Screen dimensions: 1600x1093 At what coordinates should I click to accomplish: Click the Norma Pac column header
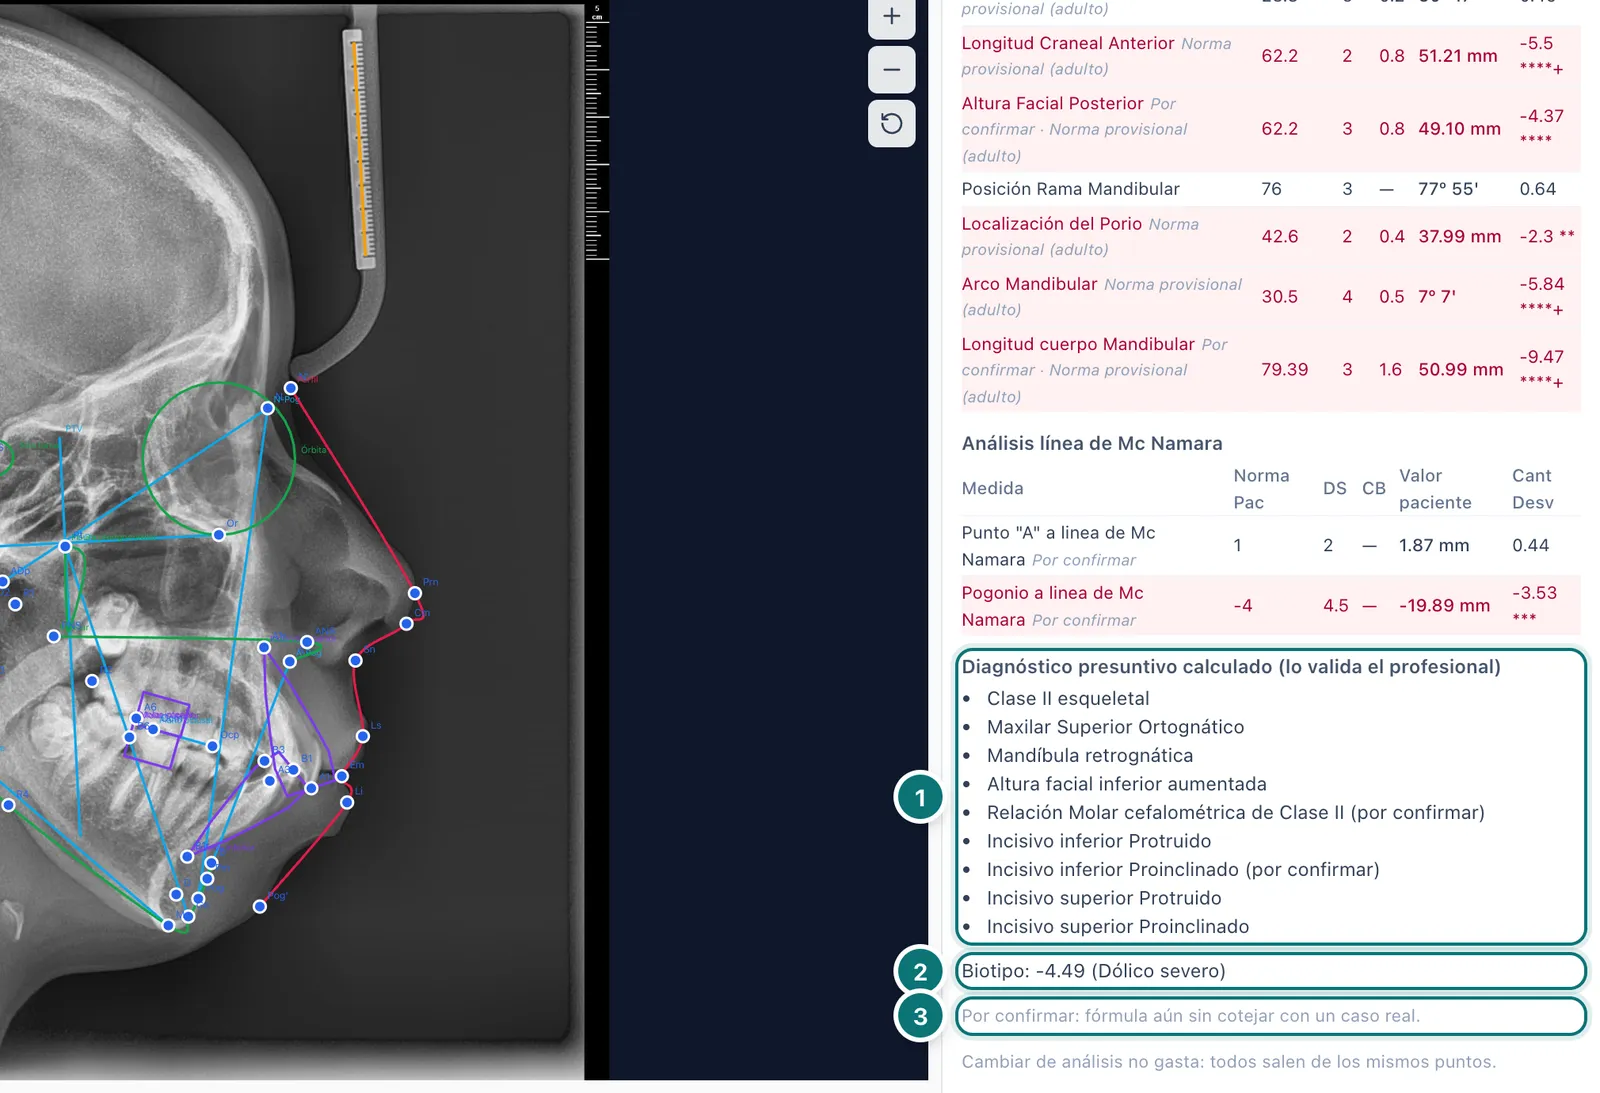(1261, 489)
